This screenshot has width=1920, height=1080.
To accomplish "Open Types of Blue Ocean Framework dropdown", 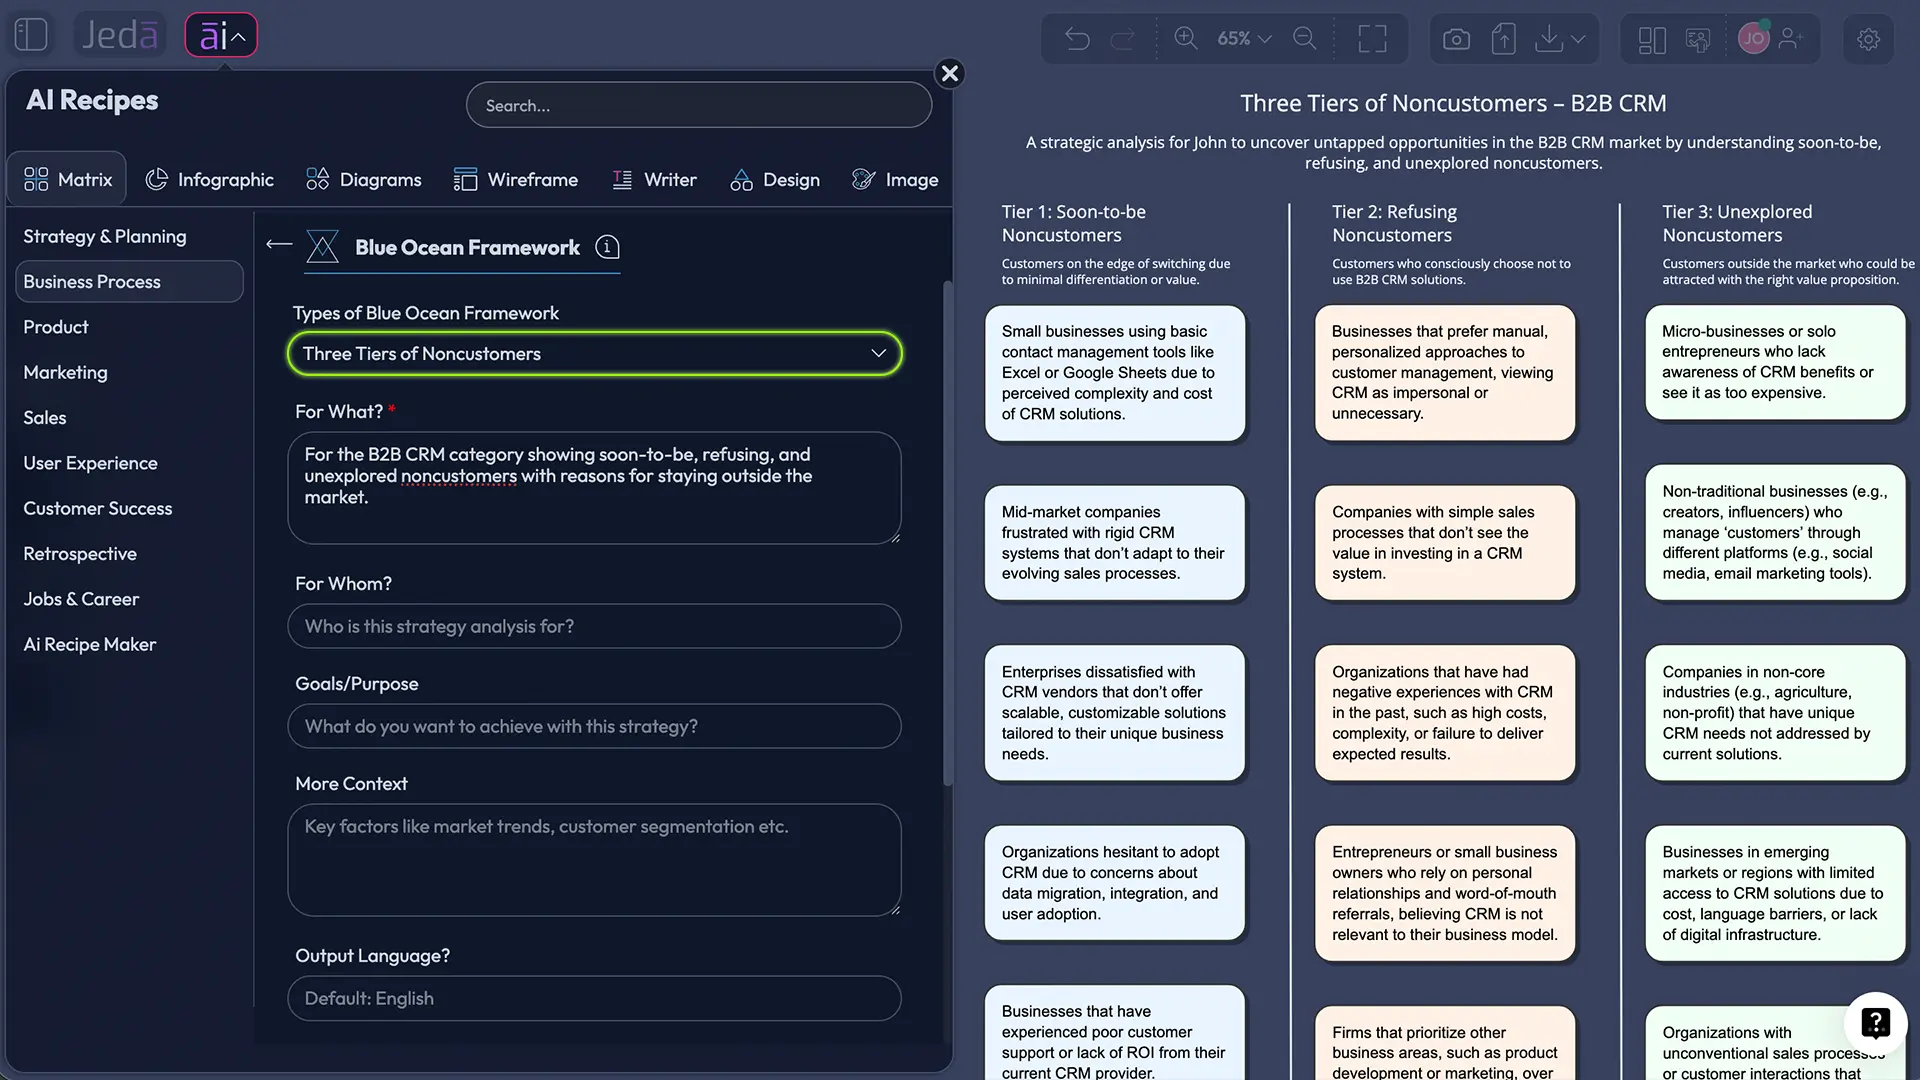I will click(594, 354).
